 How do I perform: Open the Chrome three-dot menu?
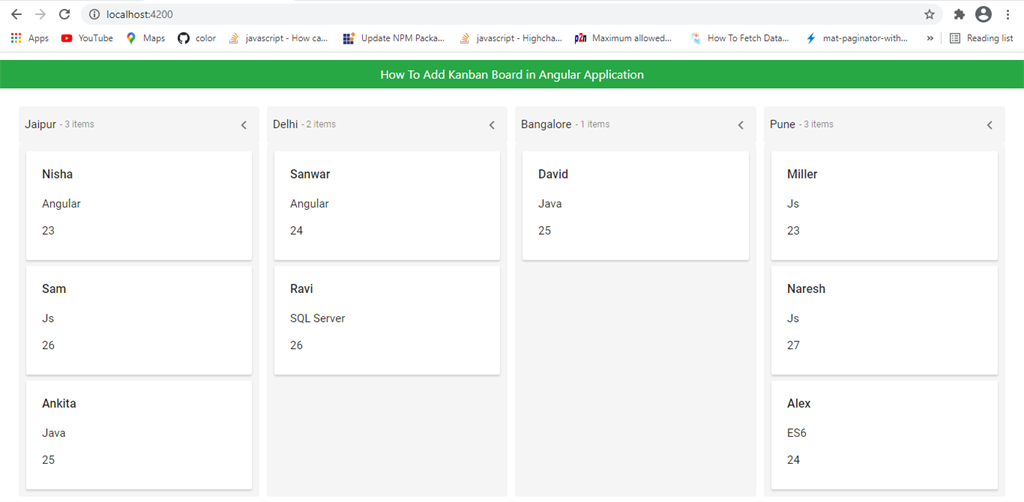click(x=1007, y=15)
